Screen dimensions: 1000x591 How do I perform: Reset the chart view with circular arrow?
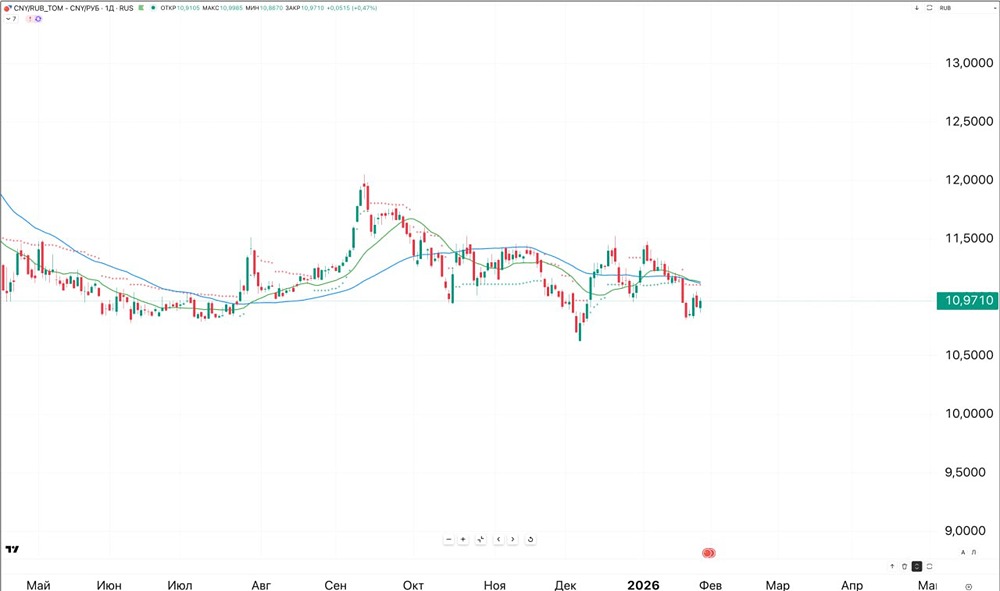pos(530,539)
